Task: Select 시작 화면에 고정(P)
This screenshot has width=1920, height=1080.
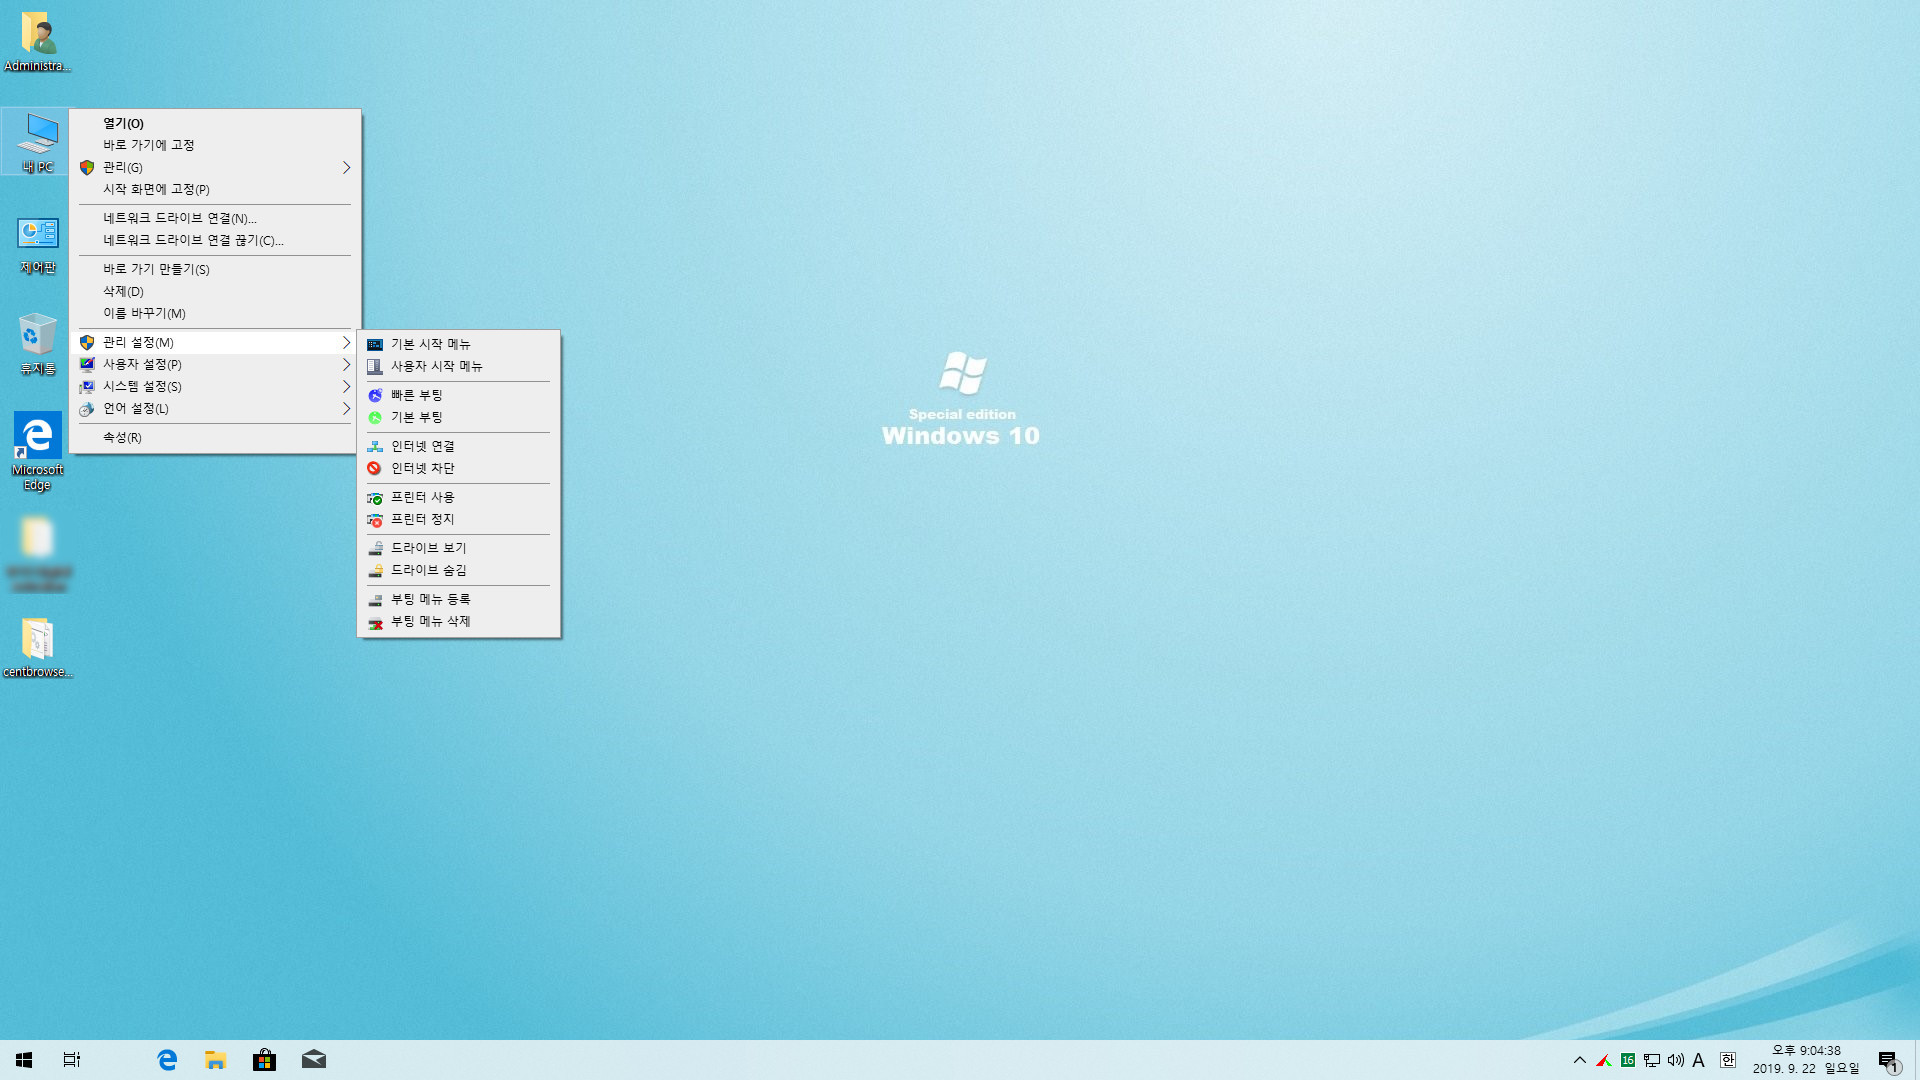Action: (x=215, y=189)
